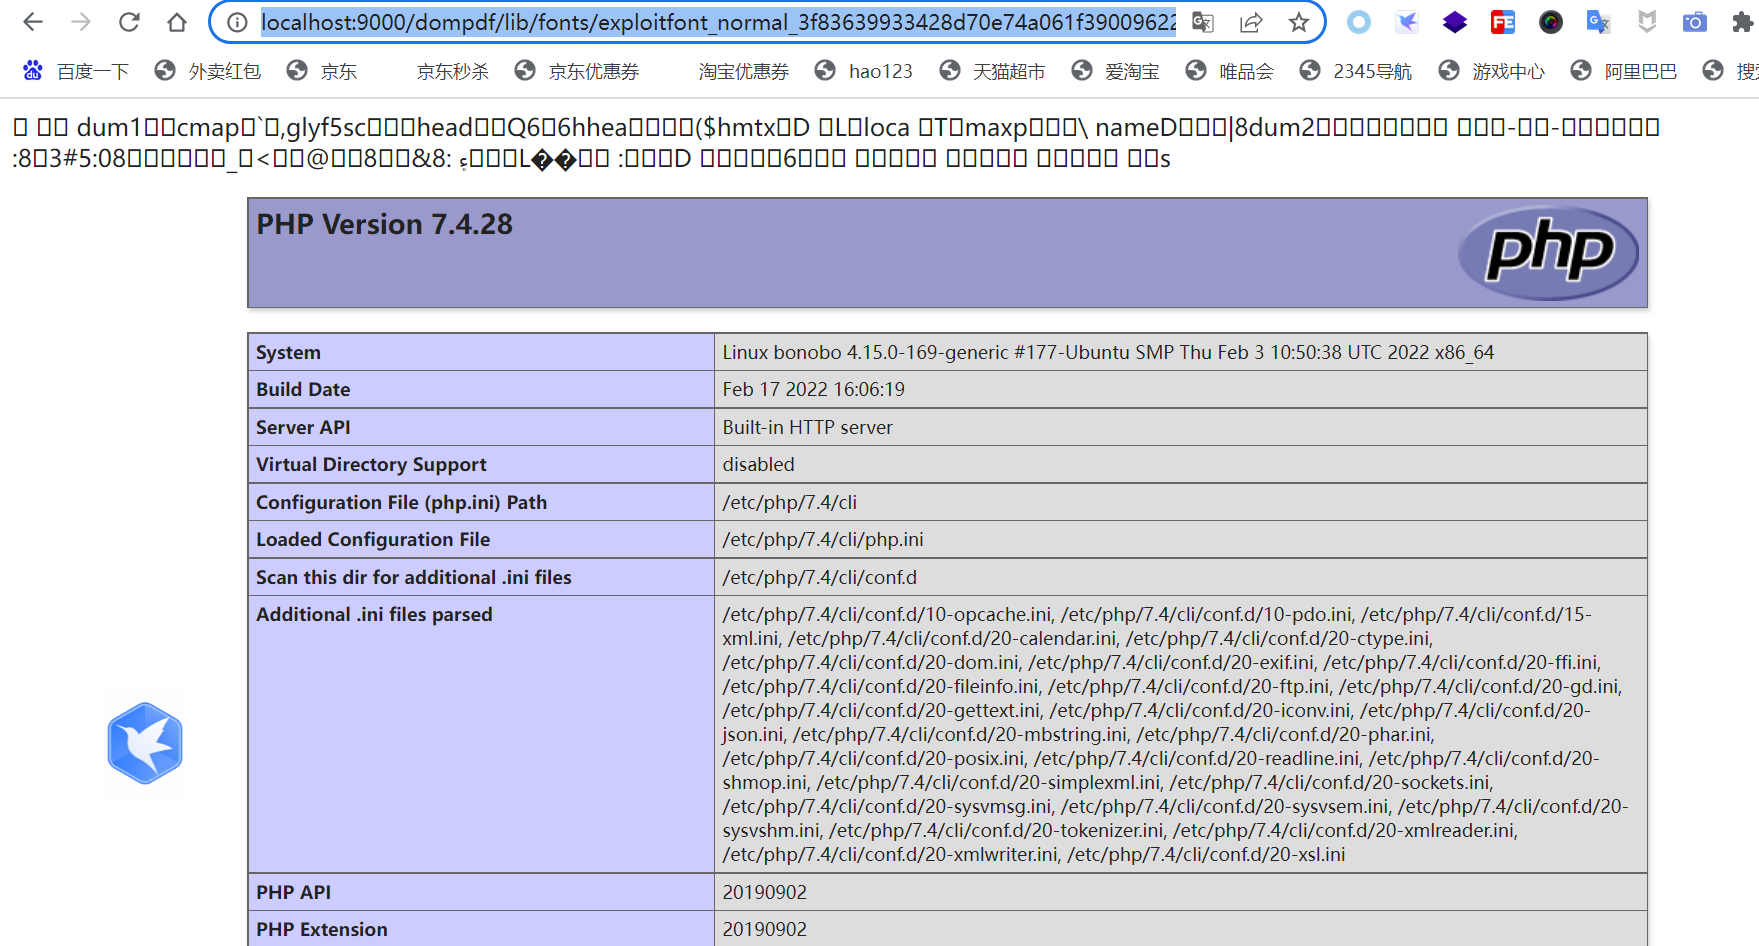This screenshot has height=946, width=1759.
Task: Click the browser back arrow
Action: tap(32, 22)
